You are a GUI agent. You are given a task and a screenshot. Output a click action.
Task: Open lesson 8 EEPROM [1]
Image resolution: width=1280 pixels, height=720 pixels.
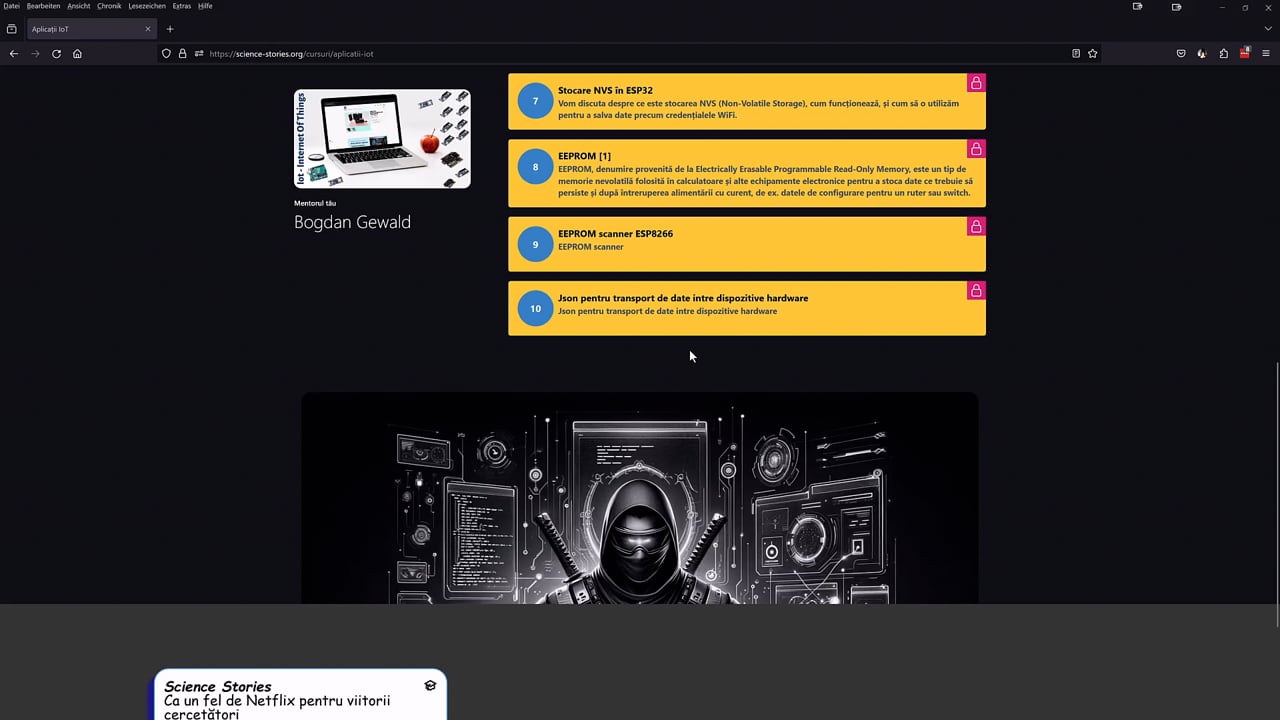click(x=746, y=173)
